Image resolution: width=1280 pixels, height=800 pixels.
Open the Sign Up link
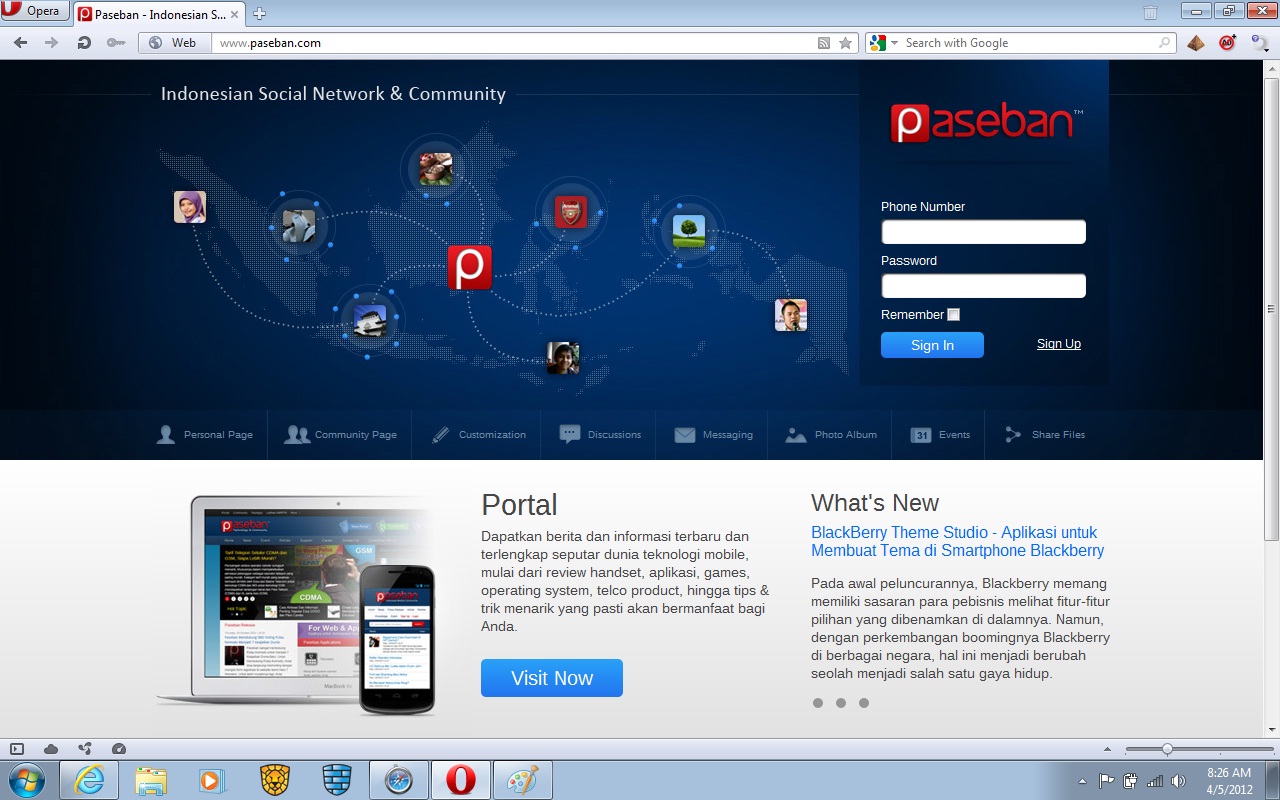(1059, 344)
